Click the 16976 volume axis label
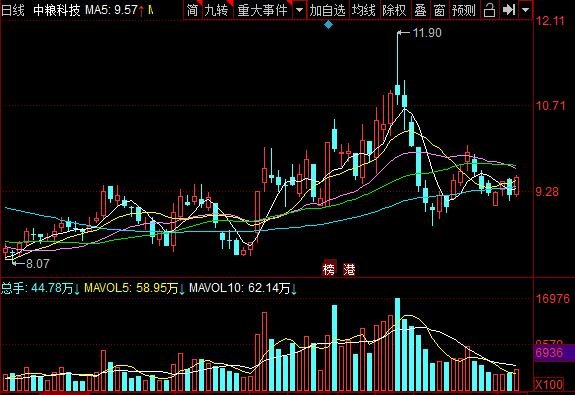The width and height of the screenshot is (575, 395). tap(553, 299)
